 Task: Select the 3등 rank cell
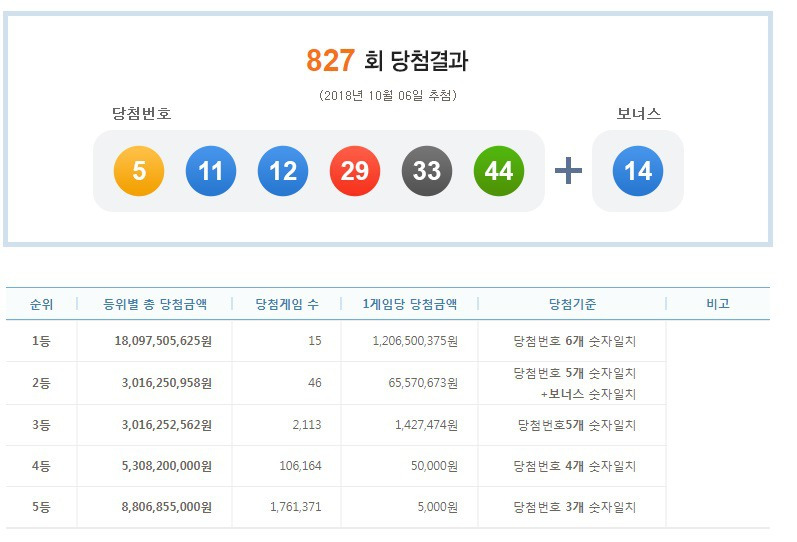coord(41,425)
